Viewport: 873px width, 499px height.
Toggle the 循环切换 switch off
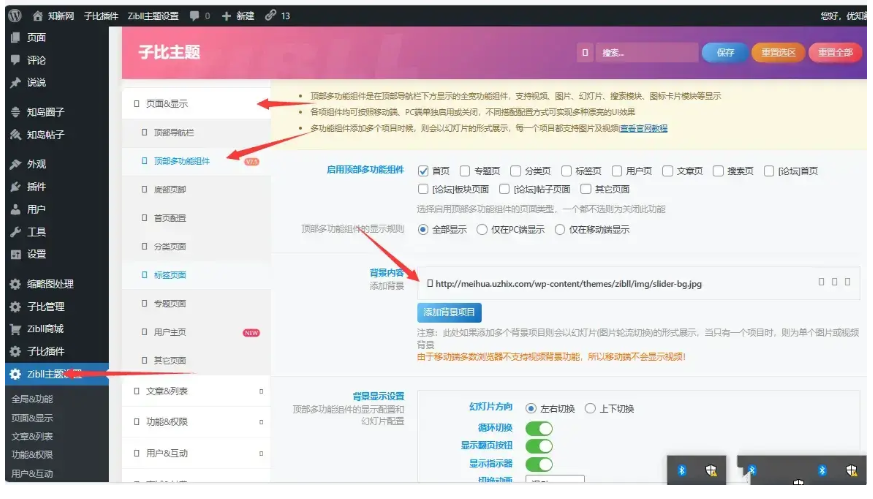click(538, 428)
